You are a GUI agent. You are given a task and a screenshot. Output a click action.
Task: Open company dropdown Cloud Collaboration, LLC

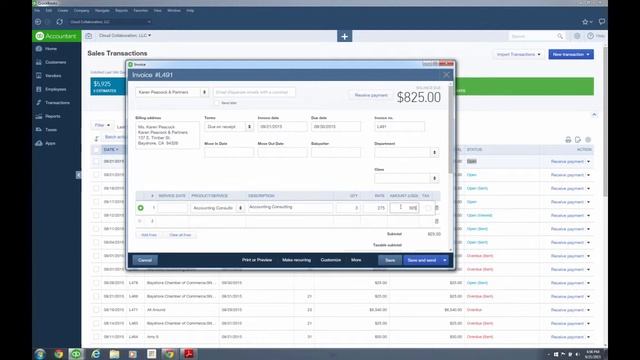click(125, 36)
